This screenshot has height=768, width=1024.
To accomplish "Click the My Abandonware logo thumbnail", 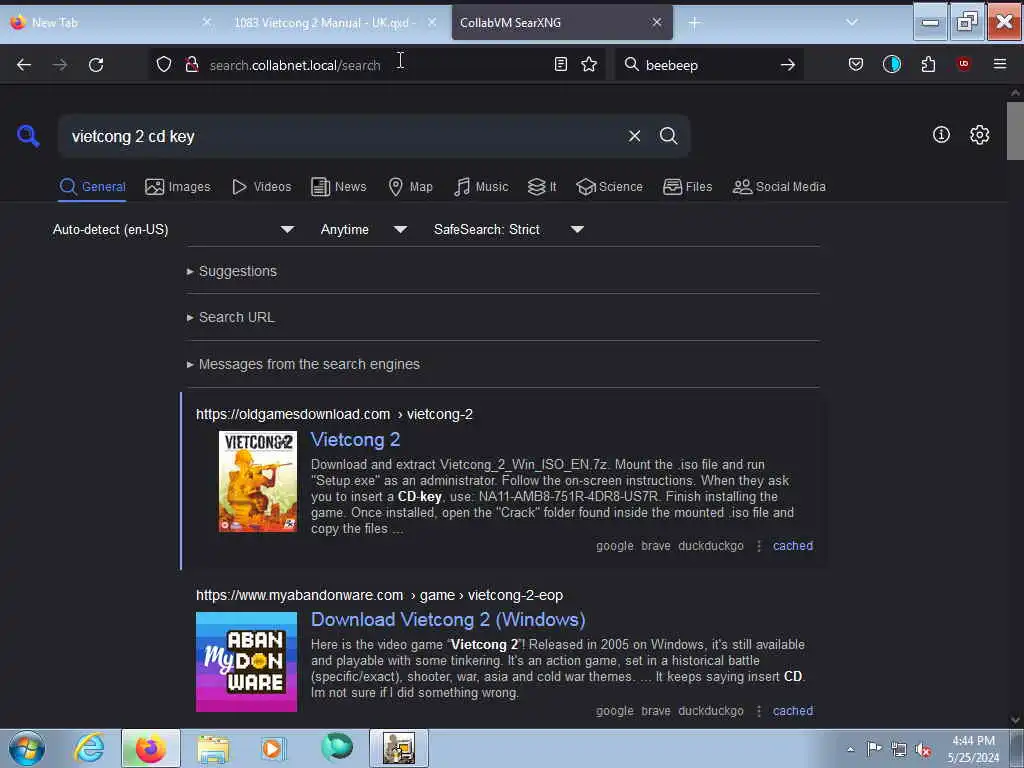I will pos(246,662).
